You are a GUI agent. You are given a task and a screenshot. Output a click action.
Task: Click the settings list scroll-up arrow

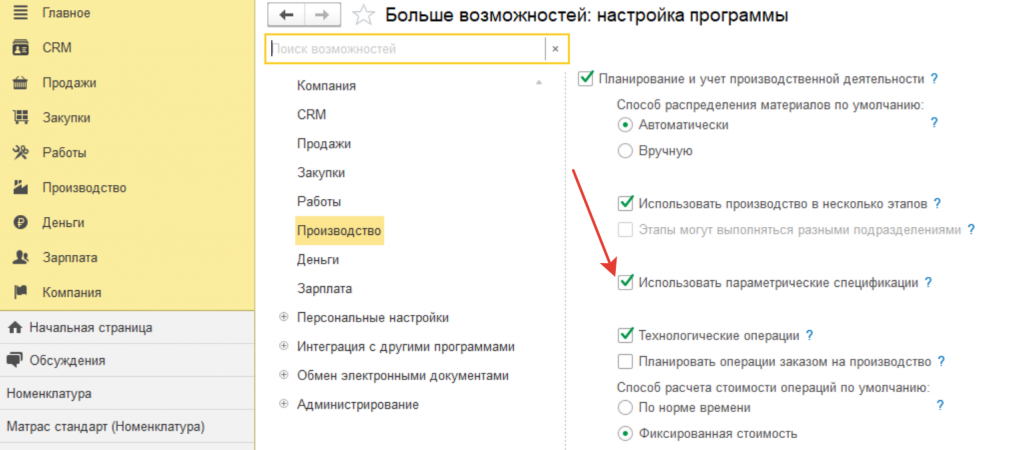pyautogui.click(x=539, y=82)
